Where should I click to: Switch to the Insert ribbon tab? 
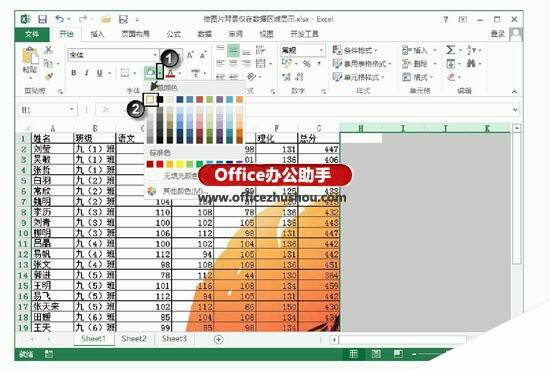tap(97, 34)
